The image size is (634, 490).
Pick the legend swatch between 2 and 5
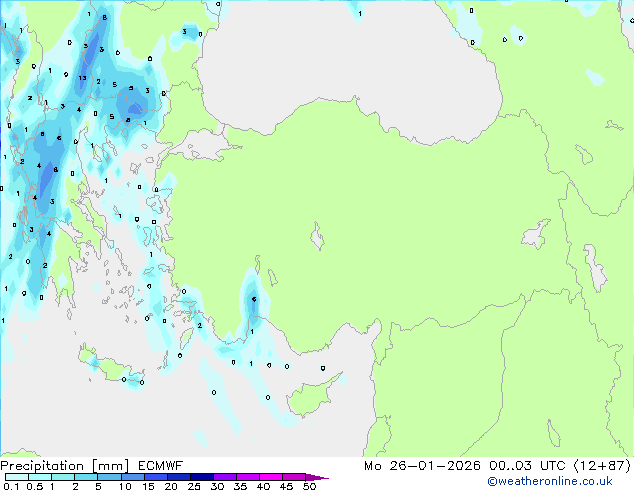tap(86, 477)
